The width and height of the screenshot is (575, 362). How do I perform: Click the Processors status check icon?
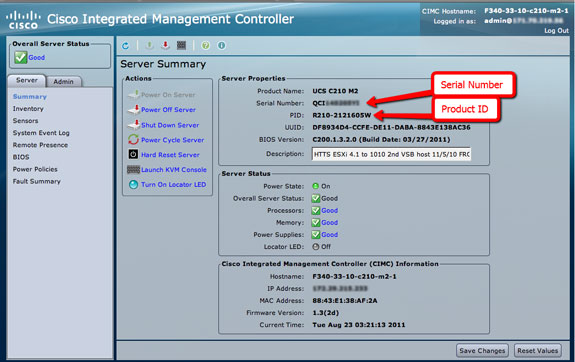pos(316,211)
